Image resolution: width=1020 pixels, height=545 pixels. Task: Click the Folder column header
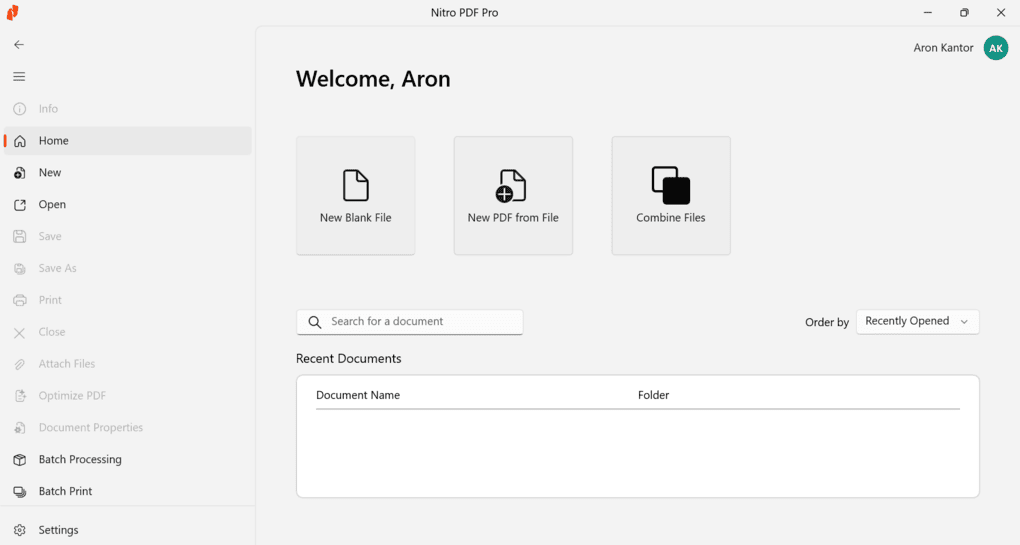point(653,395)
